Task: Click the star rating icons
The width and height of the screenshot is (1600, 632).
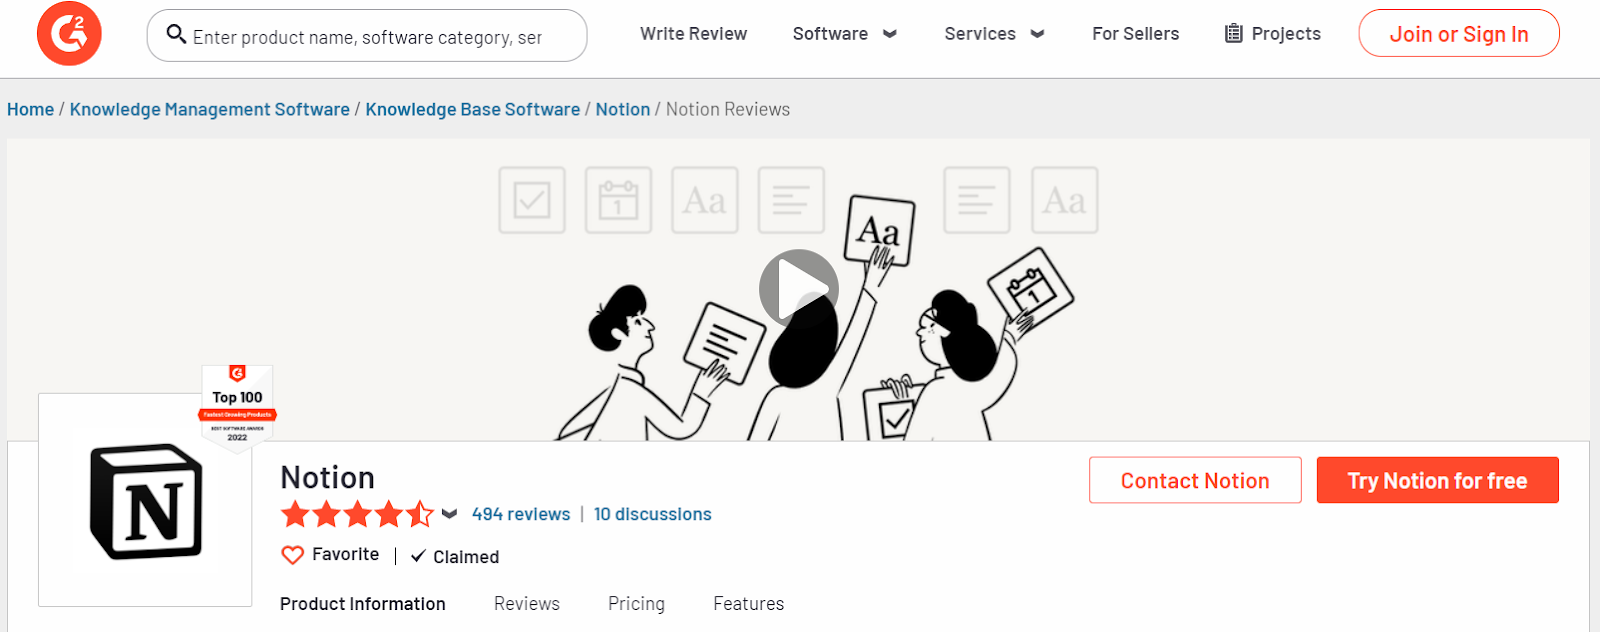Action: [357, 514]
